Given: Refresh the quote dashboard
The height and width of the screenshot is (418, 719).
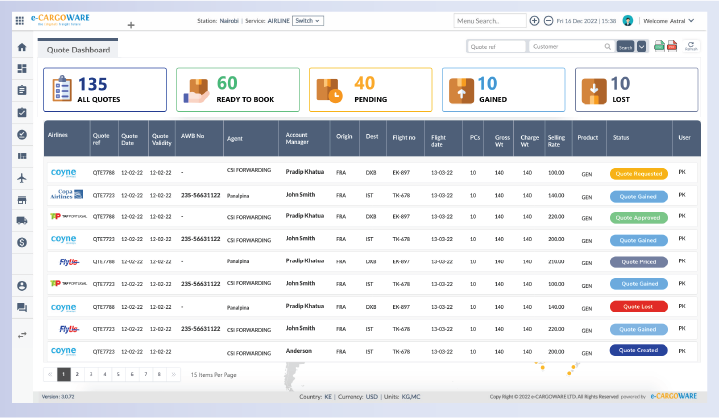Looking at the screenshot, I should pos(691,46).
